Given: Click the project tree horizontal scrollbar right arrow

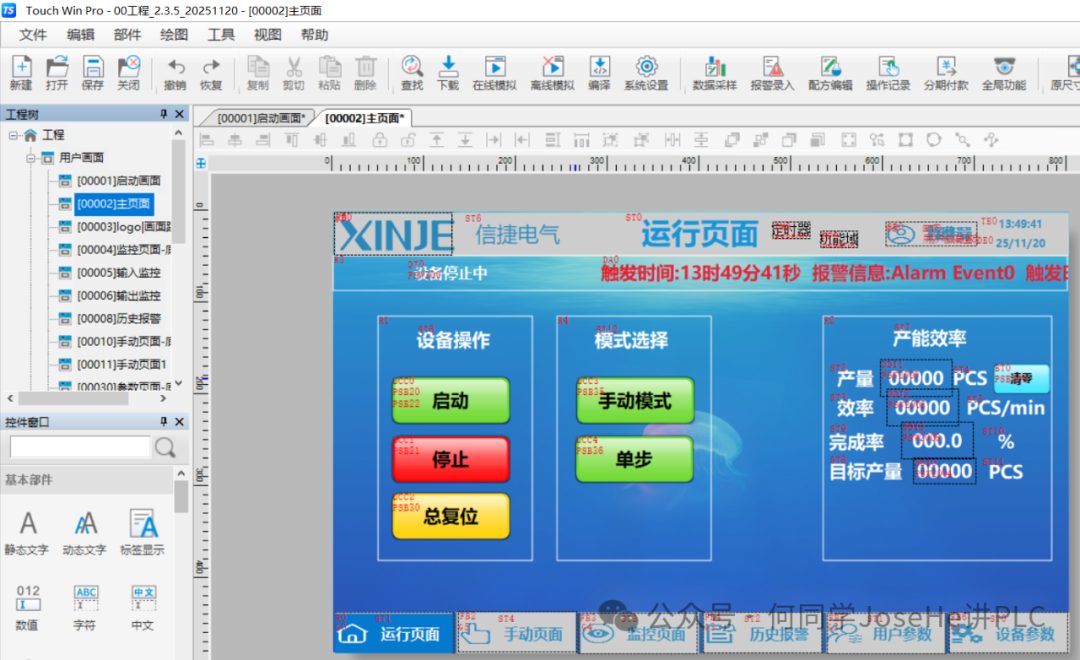Looking at the screenshot, I should tap(163, 398).
